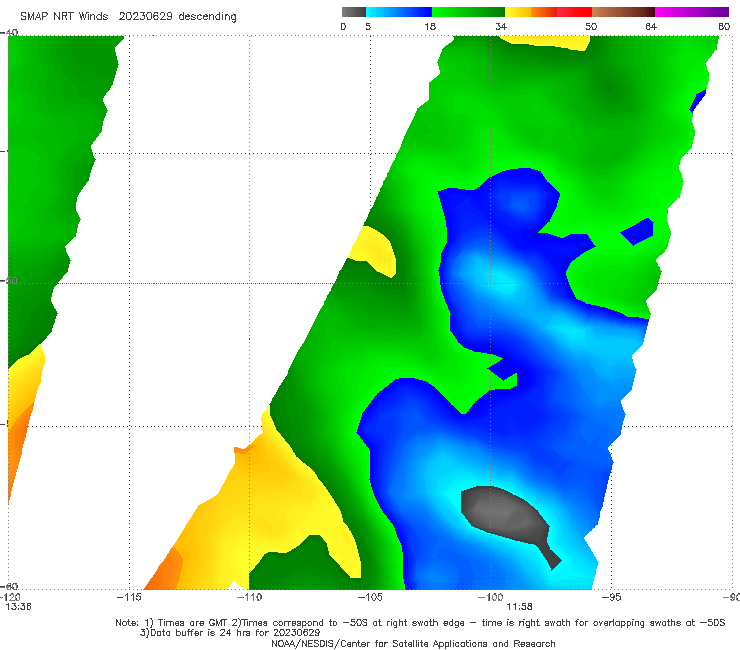Click the longitude label '-120'
This screenshot has width=740, height=650.
[10, 598]
